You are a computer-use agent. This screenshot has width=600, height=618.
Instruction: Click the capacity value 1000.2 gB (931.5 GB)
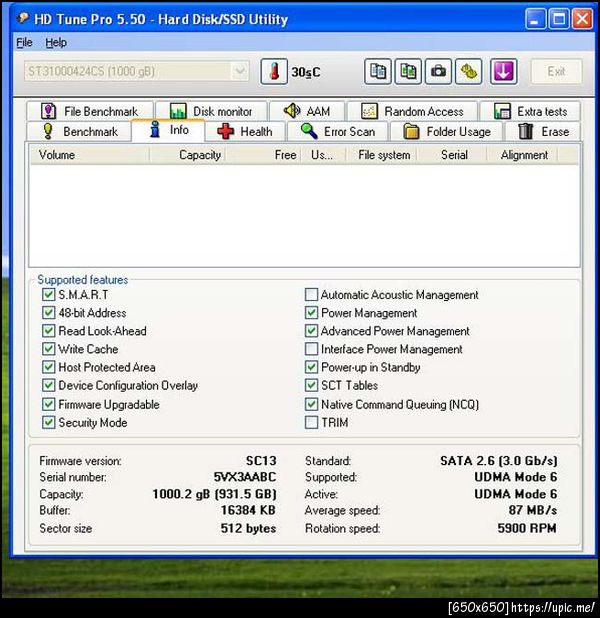(214, 494)
